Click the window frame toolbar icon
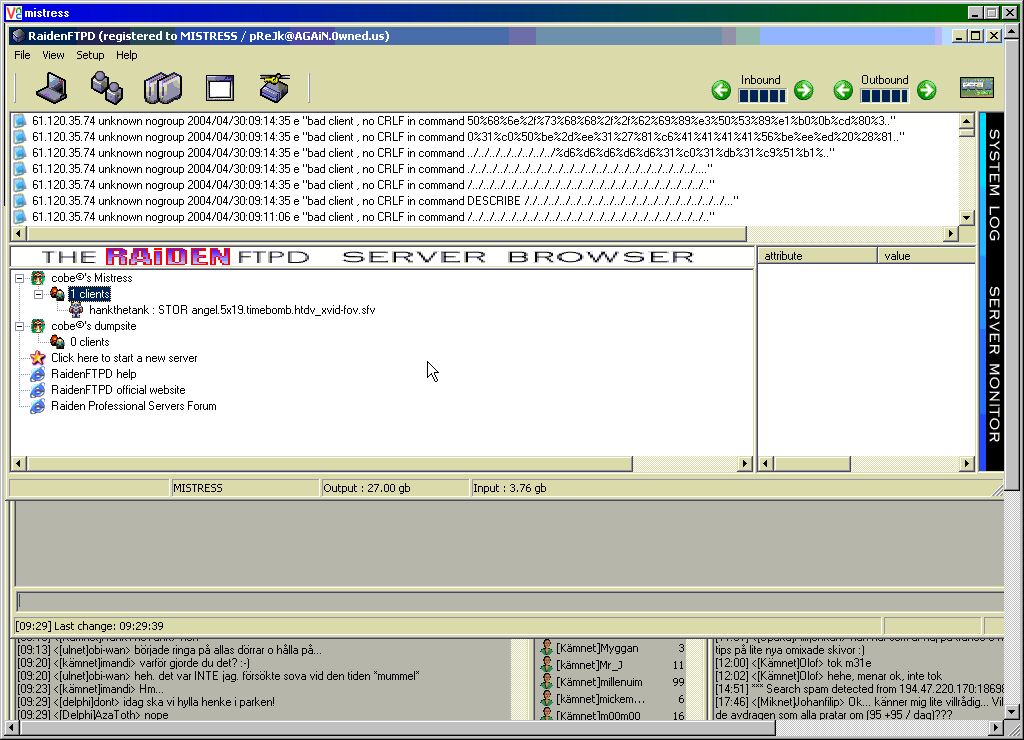Screen dimensions: 1024x740 [219, 88]
